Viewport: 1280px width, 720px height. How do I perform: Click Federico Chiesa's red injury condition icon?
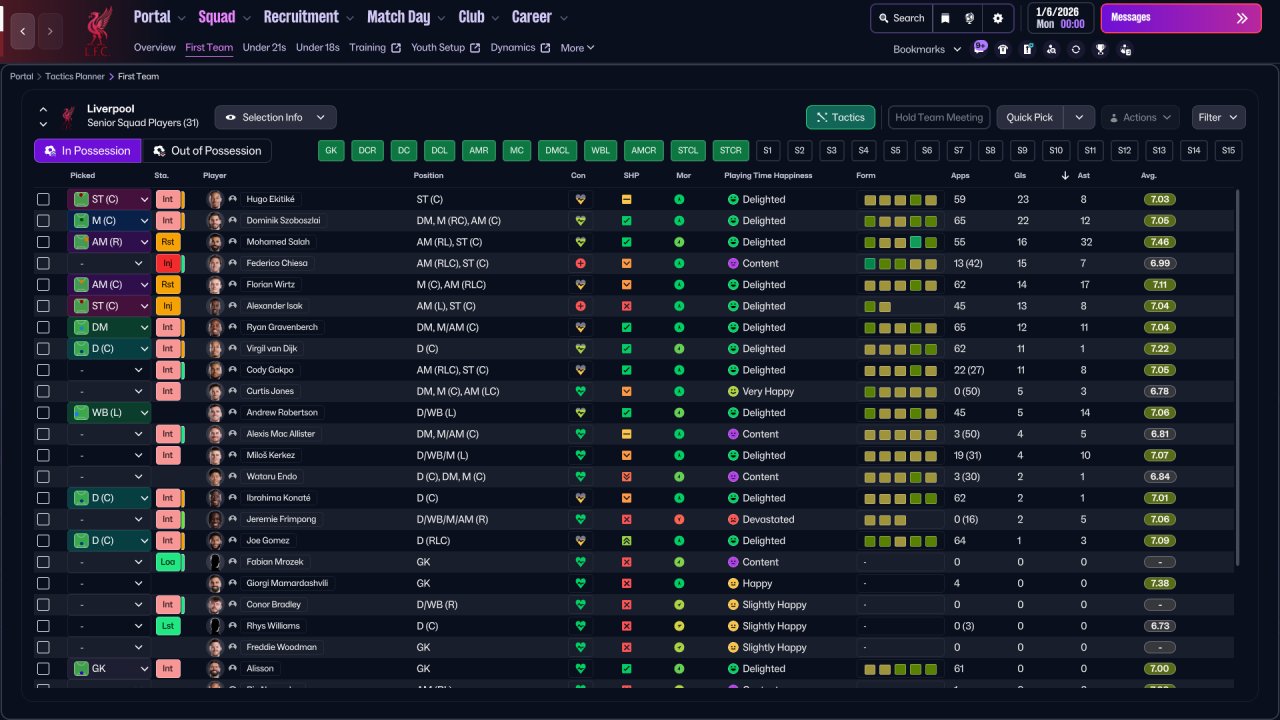coord(580,263)
